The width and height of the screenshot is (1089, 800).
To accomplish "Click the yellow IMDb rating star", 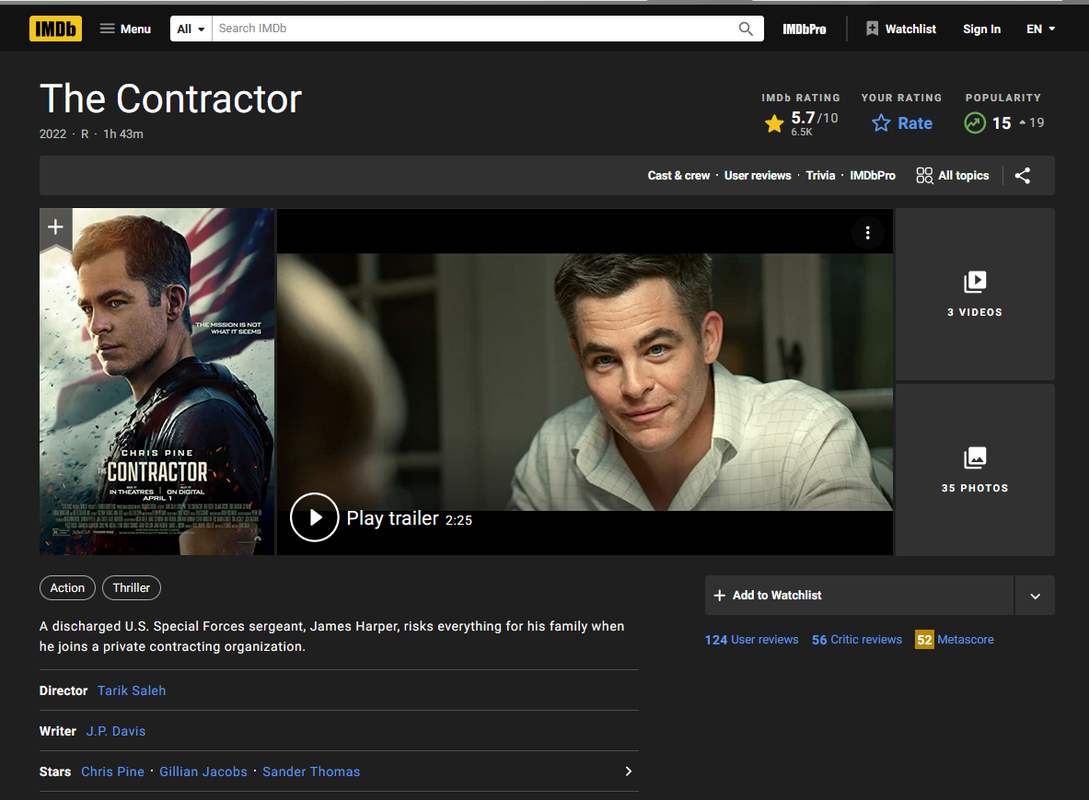I will coord(774,124).
